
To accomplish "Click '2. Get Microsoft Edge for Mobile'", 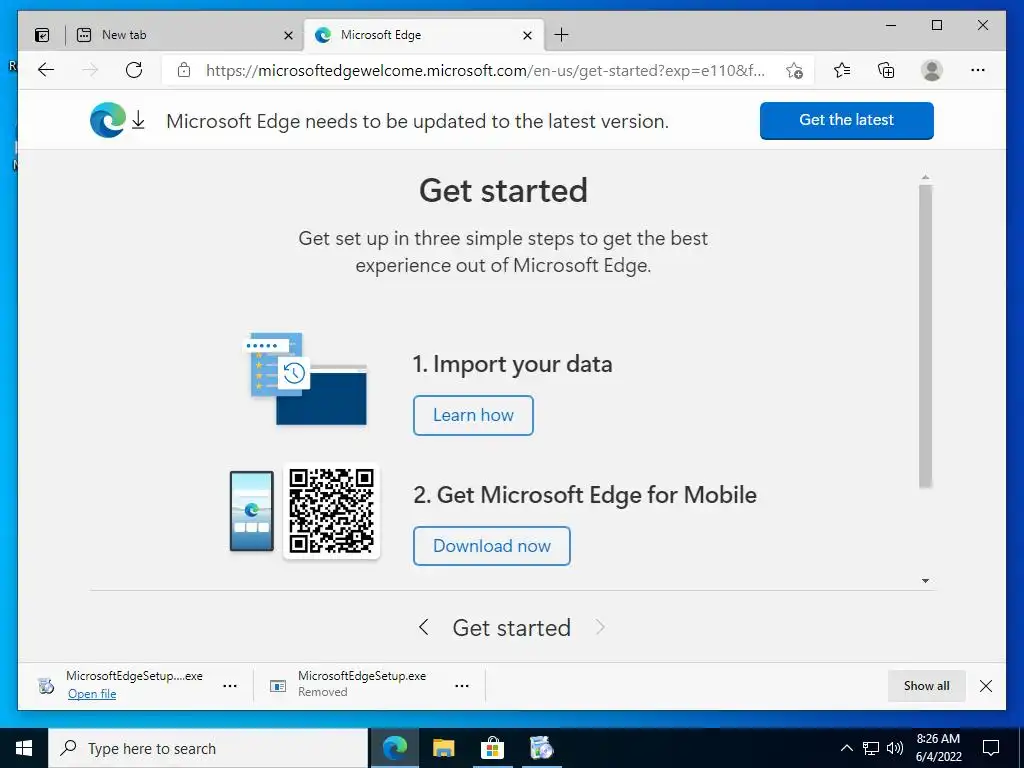I will coord(584,495).
